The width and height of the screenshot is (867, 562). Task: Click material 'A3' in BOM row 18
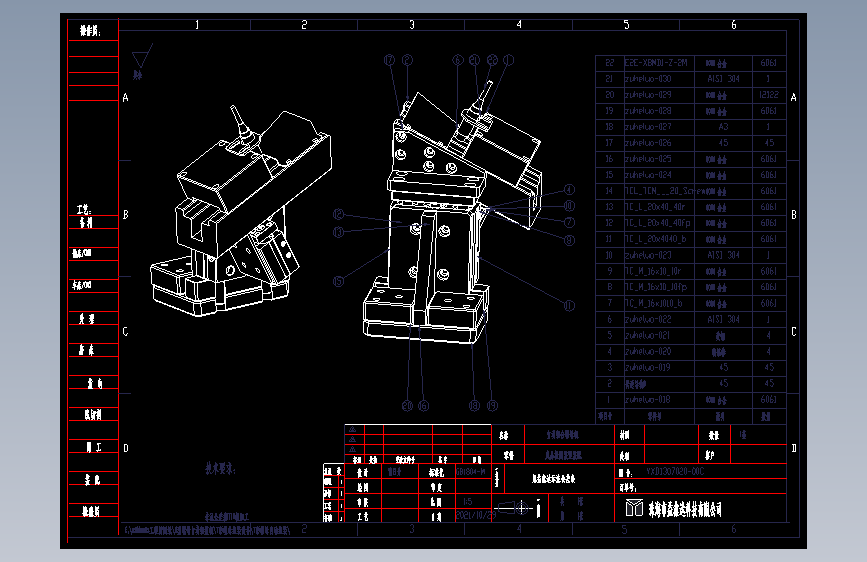[x=723, y=127]
